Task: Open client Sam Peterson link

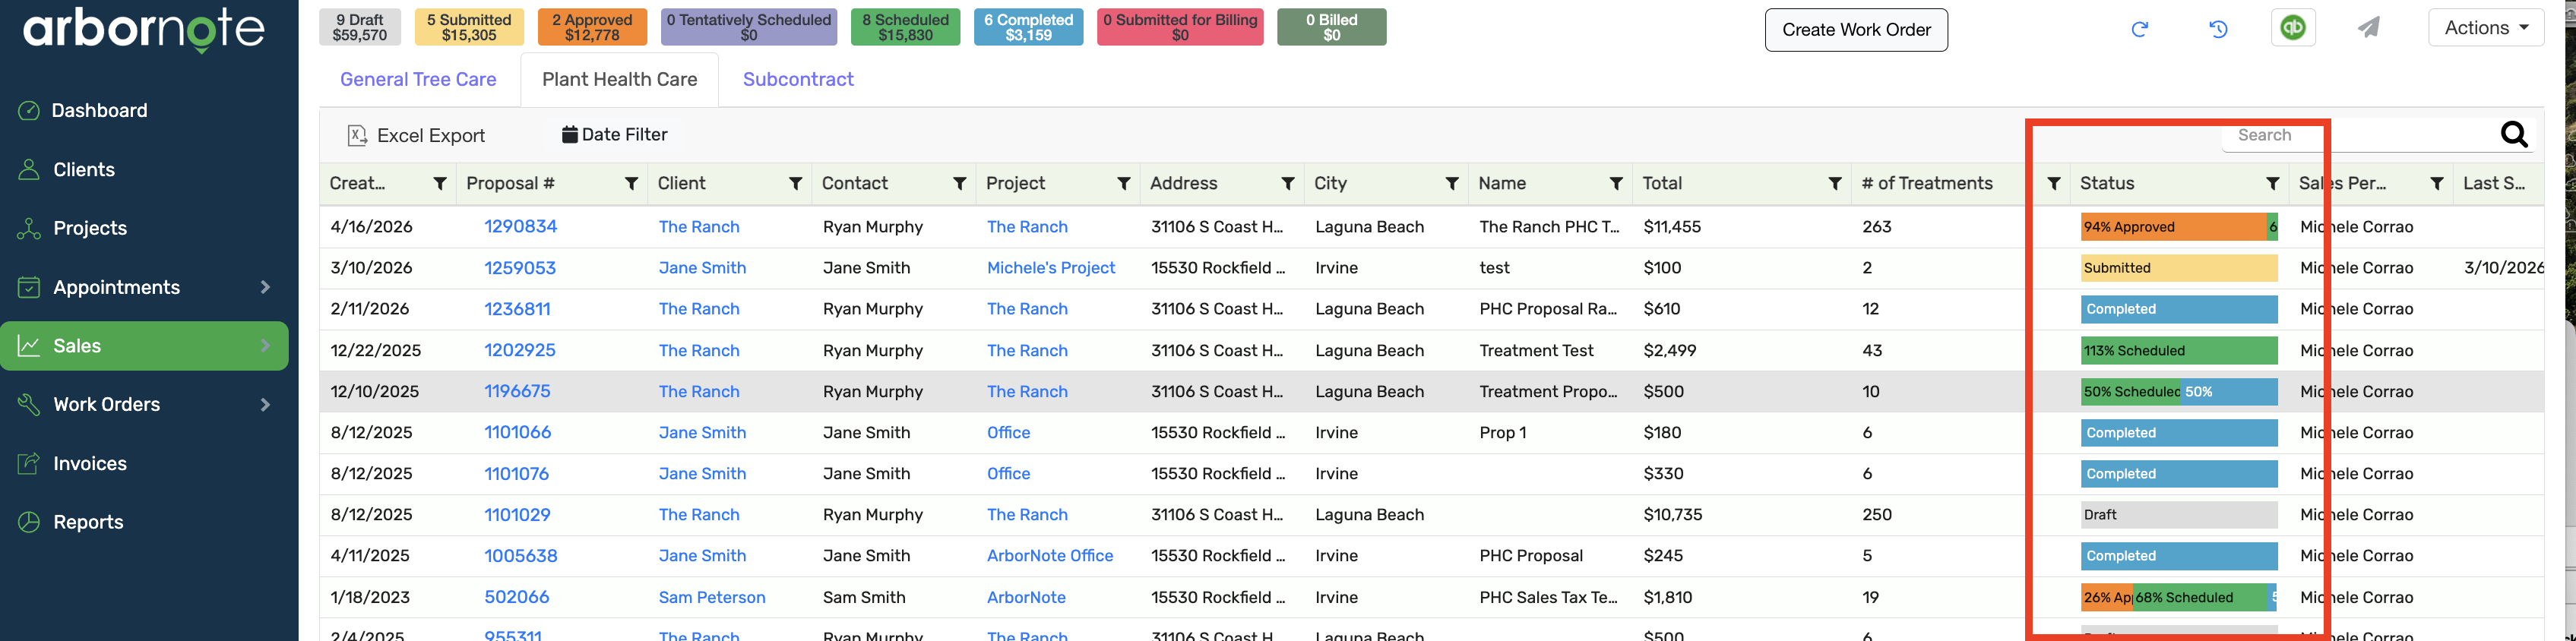Action: click(x=712, y=597)
